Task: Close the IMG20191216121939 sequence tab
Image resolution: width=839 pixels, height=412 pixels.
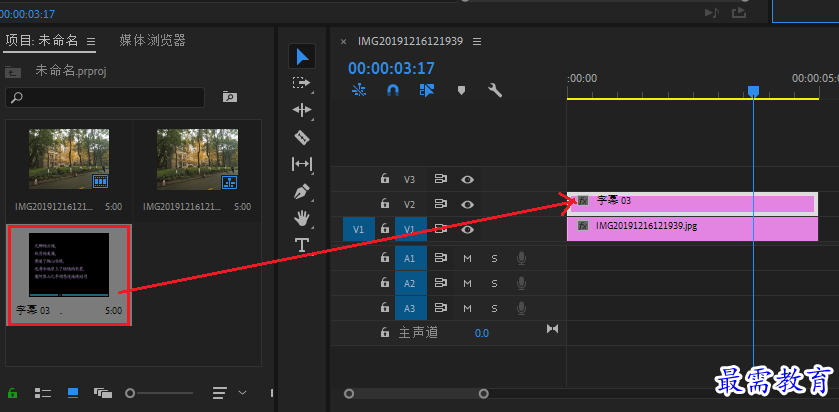Action: pos(344,41)
